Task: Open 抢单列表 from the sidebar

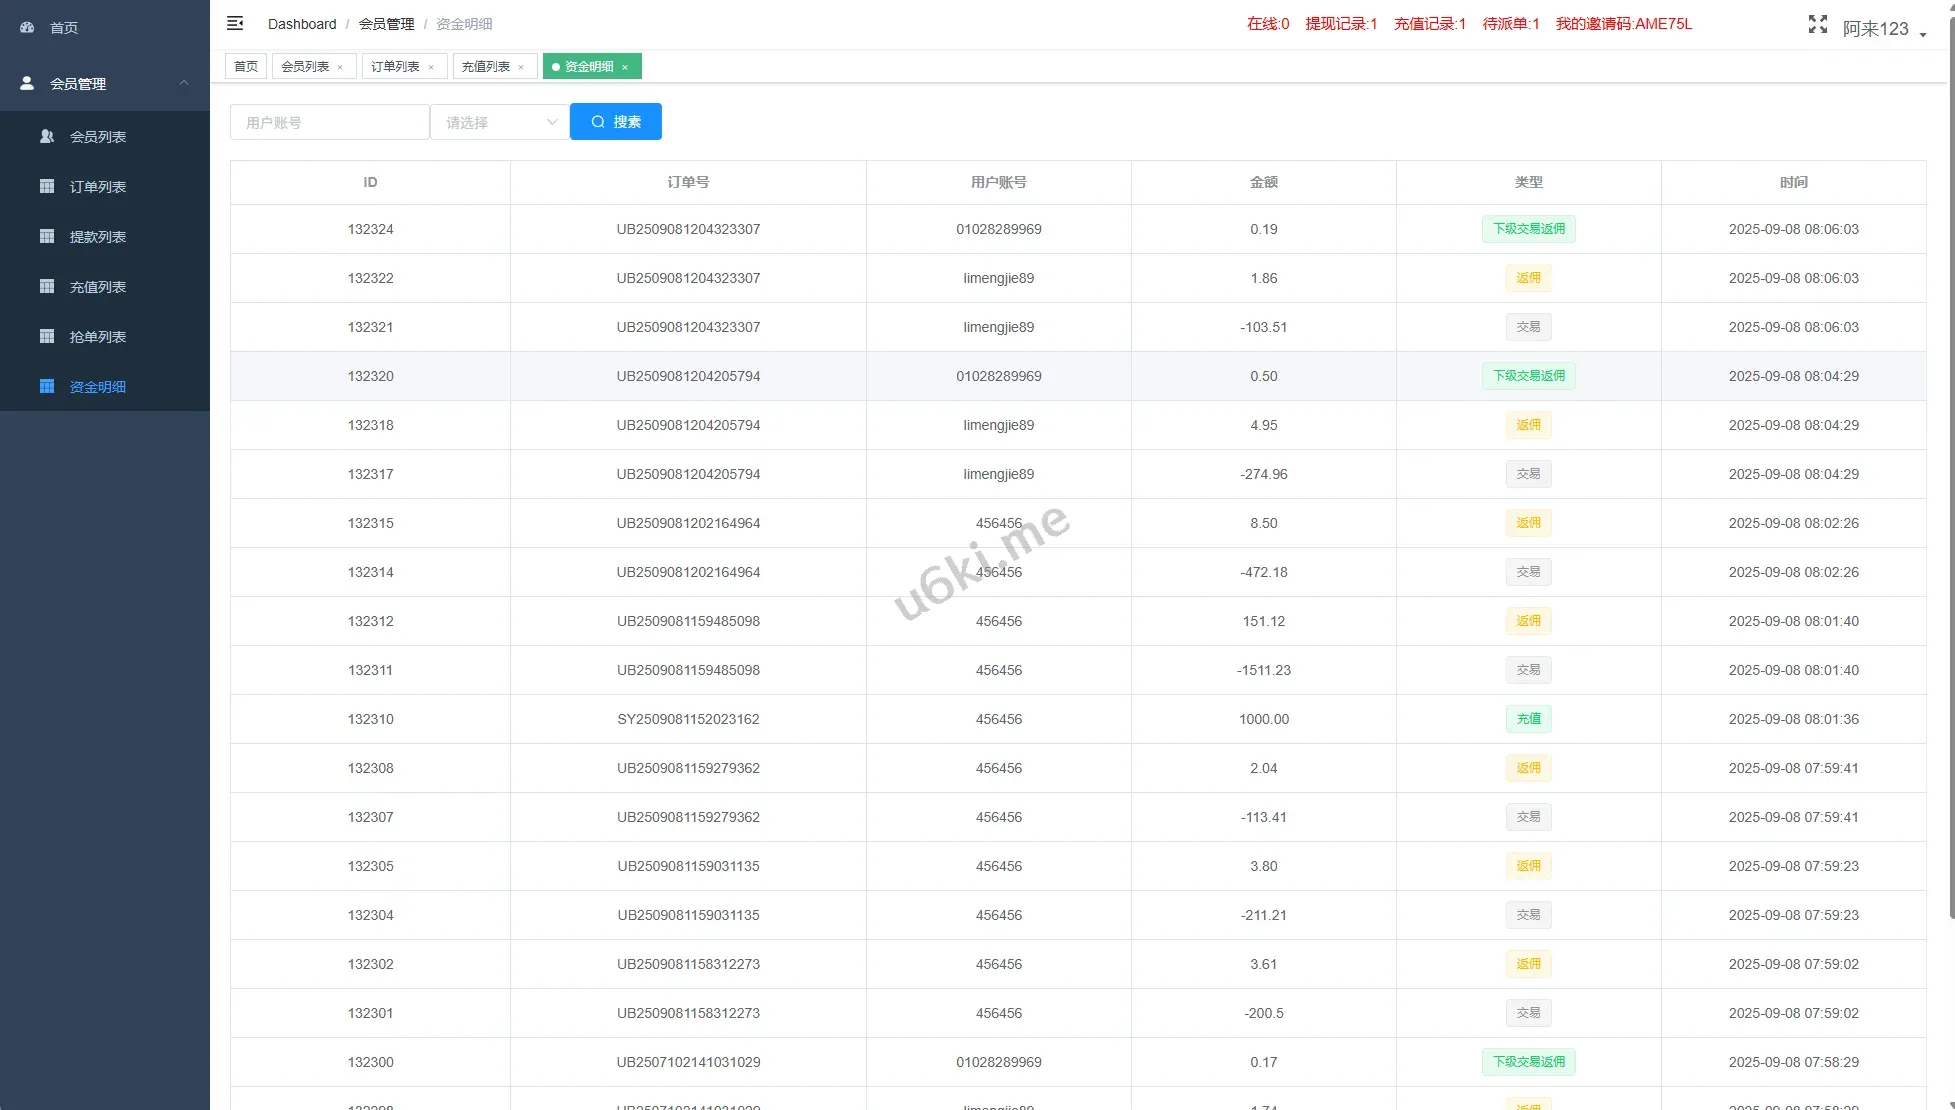Action: pos(97,337)
